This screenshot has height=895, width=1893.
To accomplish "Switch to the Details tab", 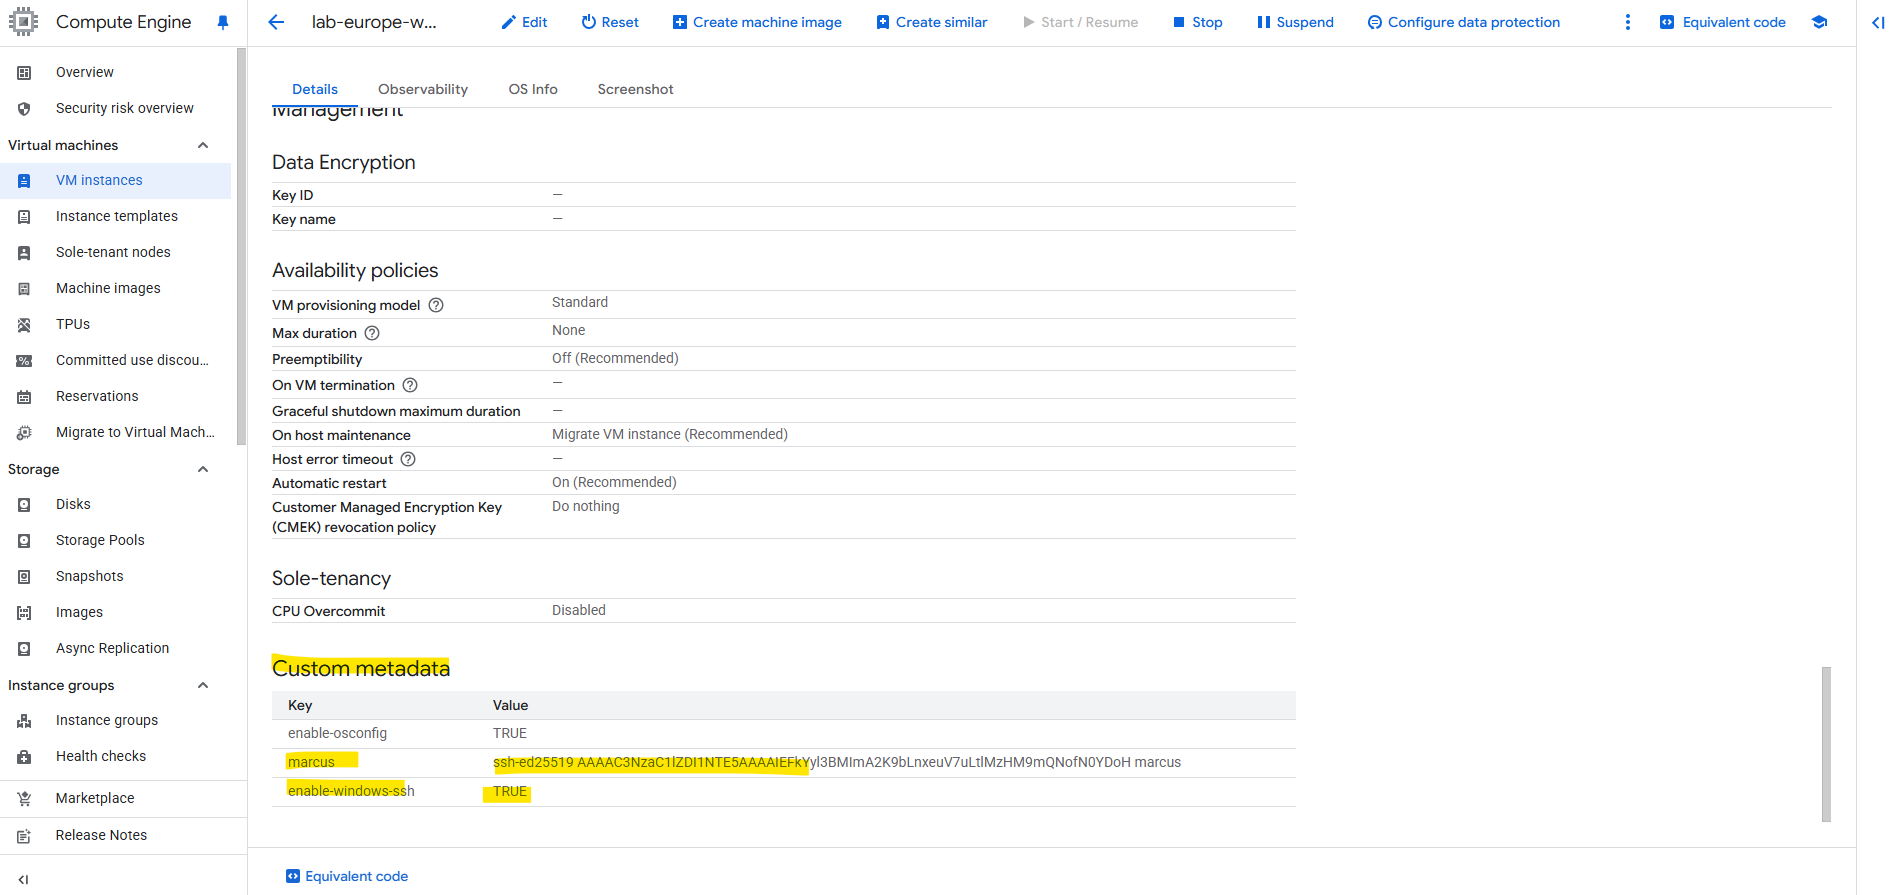I will coord(315,89).
